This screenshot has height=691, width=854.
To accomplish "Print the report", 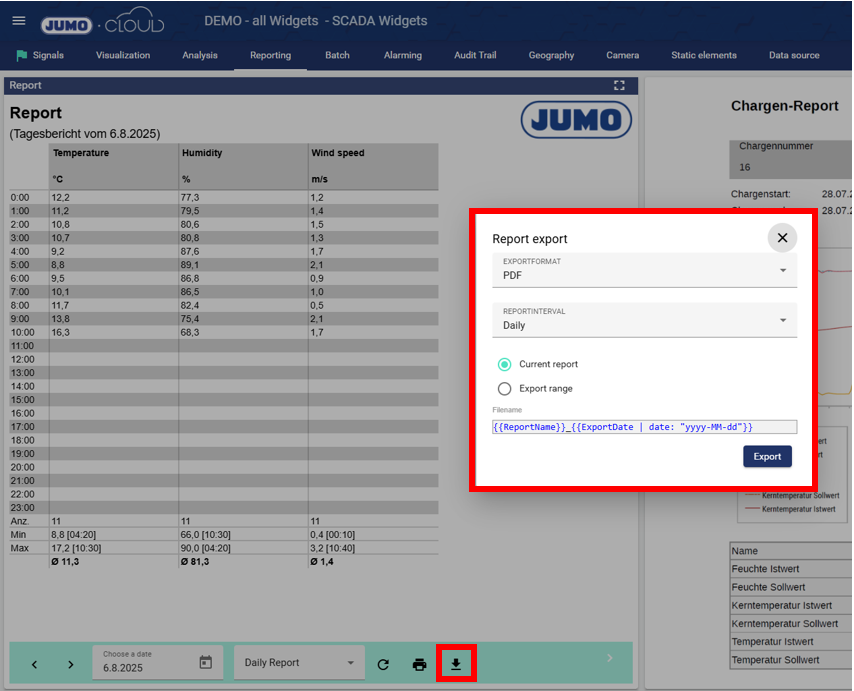I will click(420, 664).
